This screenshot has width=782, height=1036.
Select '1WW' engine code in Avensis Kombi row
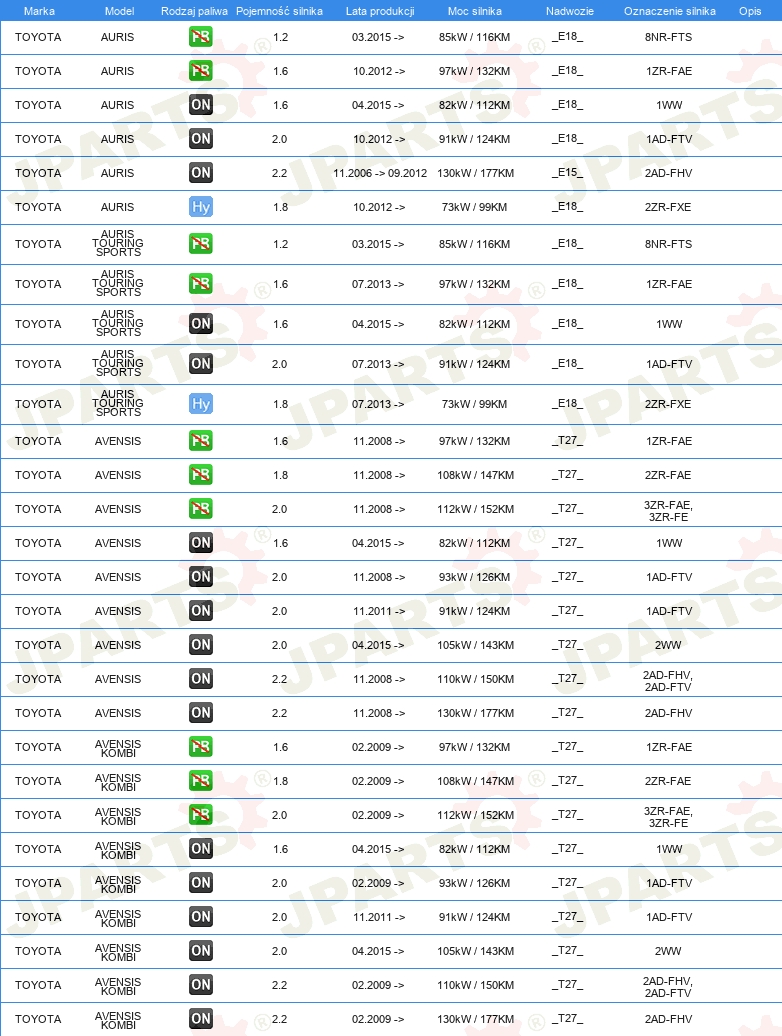[669, 849]
